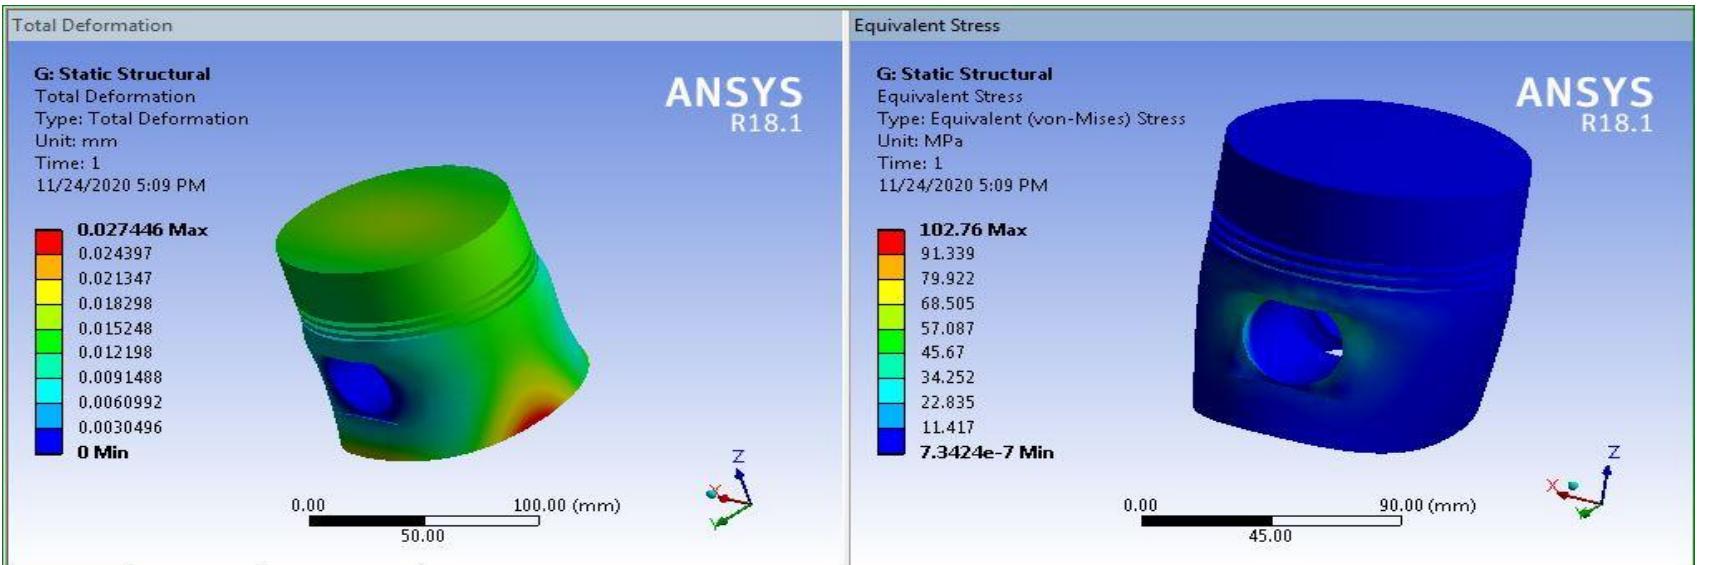Click the 0.027446 Max legend label
Image resolution: width=1709 pixels, height=565 pixels.
(142, 229)
